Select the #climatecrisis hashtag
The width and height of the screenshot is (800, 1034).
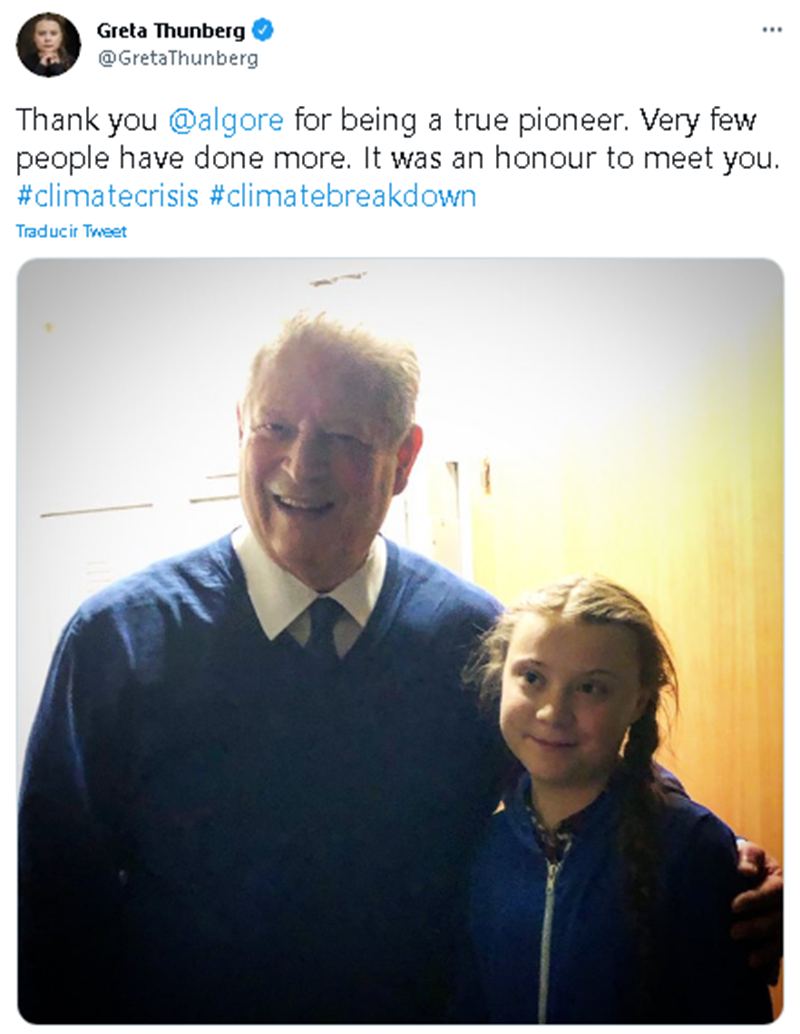pyautogui.click(x=108, y=195)
